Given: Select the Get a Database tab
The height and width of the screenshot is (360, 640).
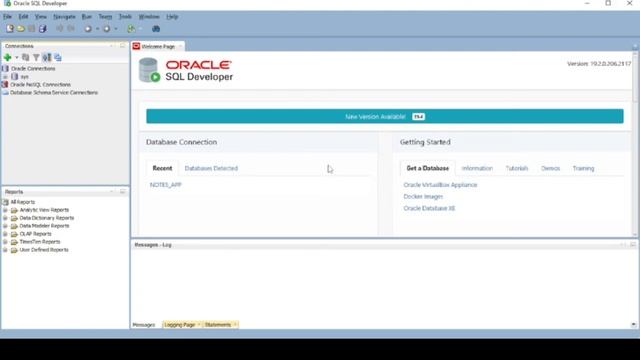Looking at the screenshot, I should click(x=427, y=168).
